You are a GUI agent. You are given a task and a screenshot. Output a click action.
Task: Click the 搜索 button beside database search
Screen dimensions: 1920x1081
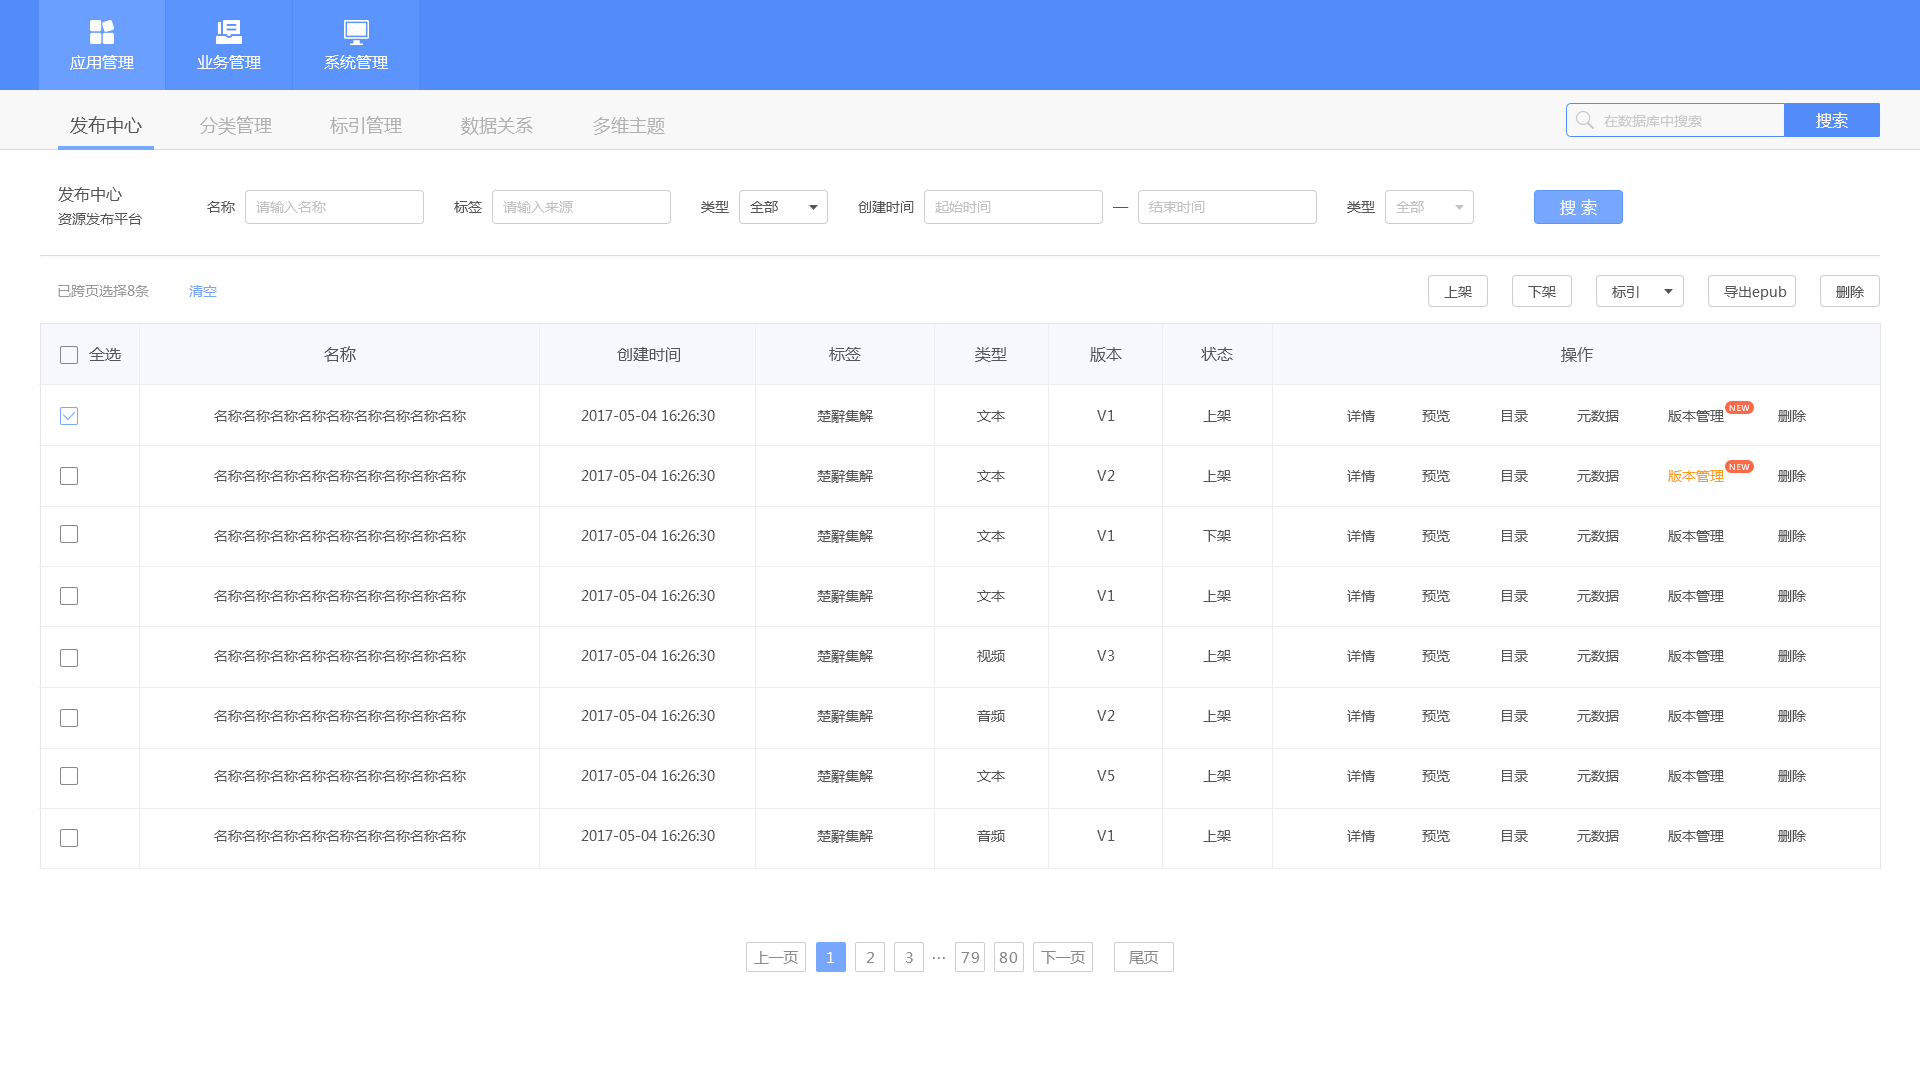tap(1832, 120)
